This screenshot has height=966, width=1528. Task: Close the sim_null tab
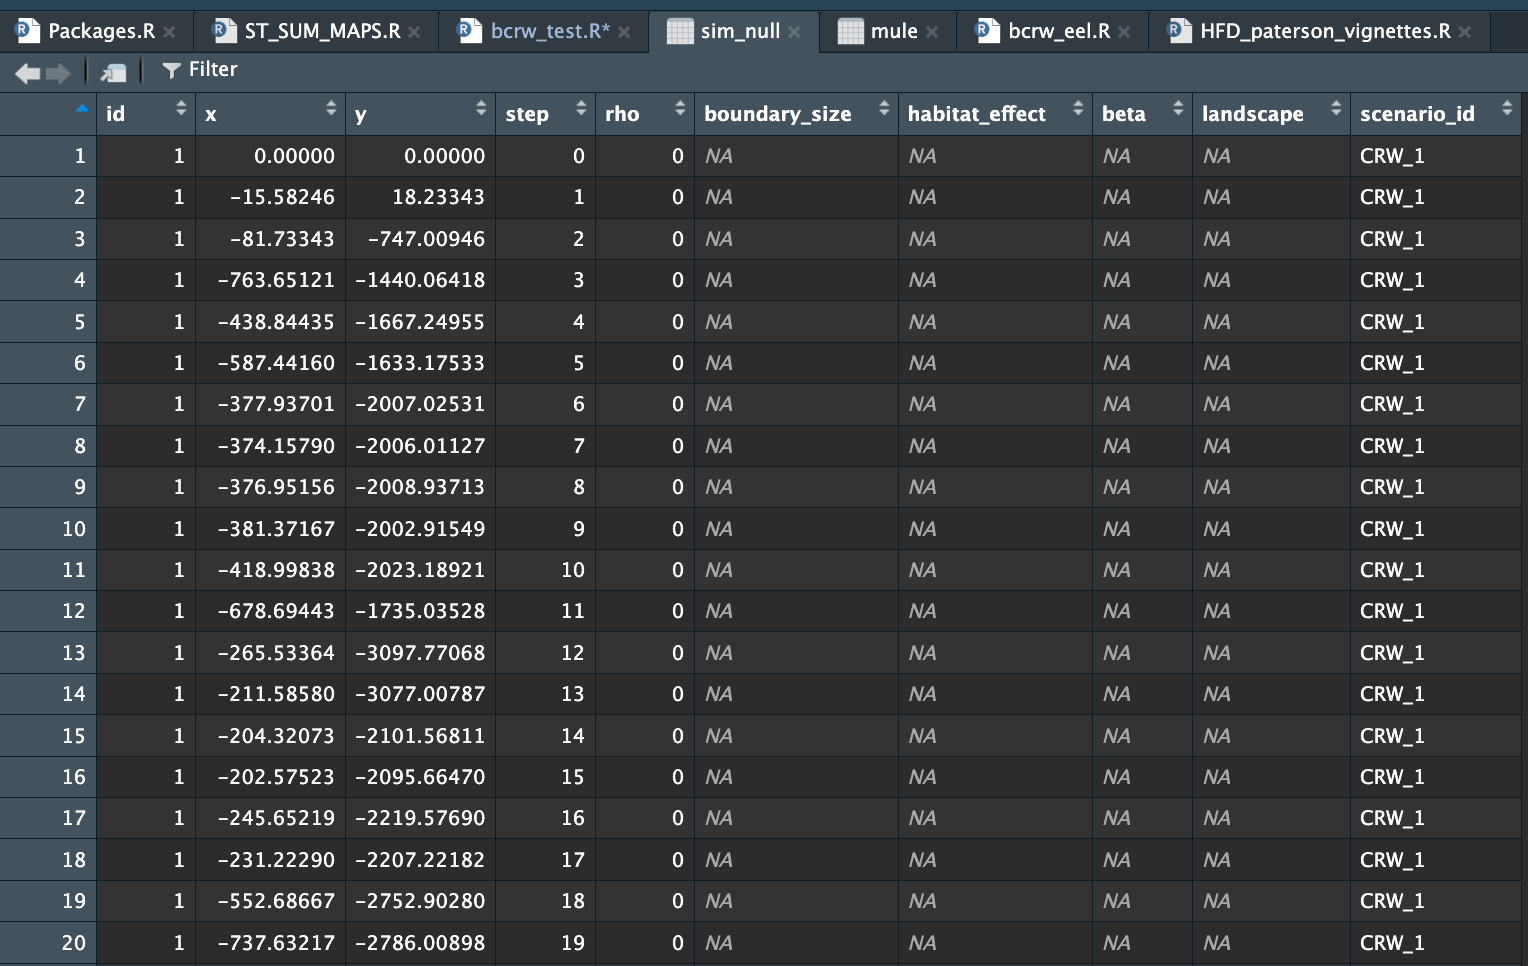coord(794,32)
